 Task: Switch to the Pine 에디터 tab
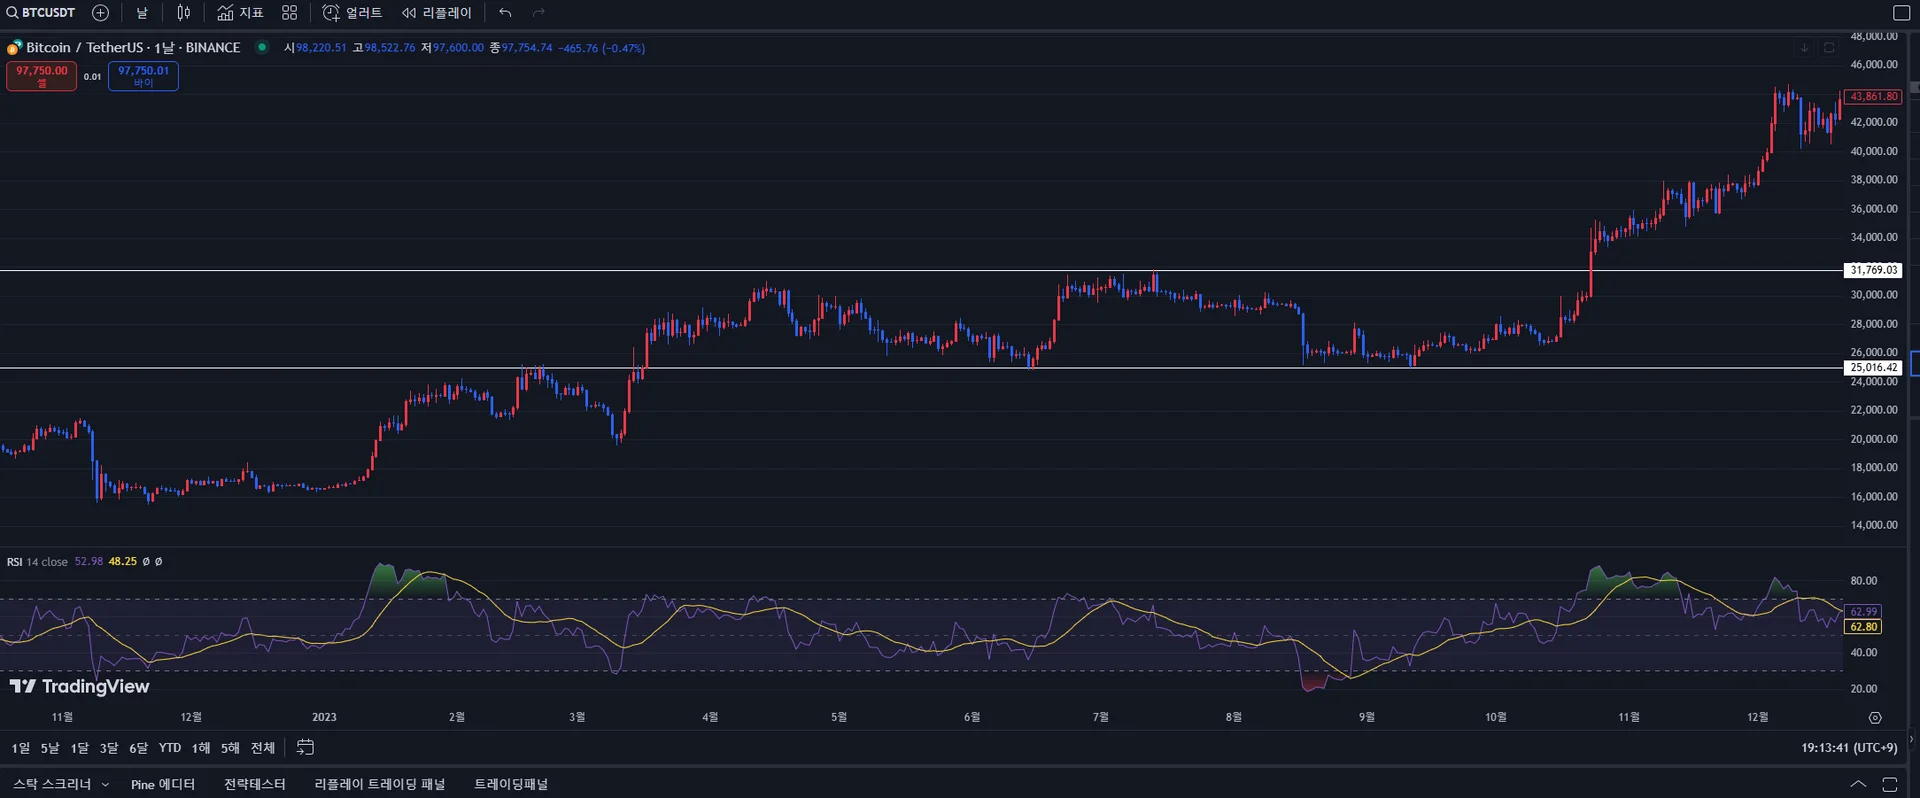point(163,785)
